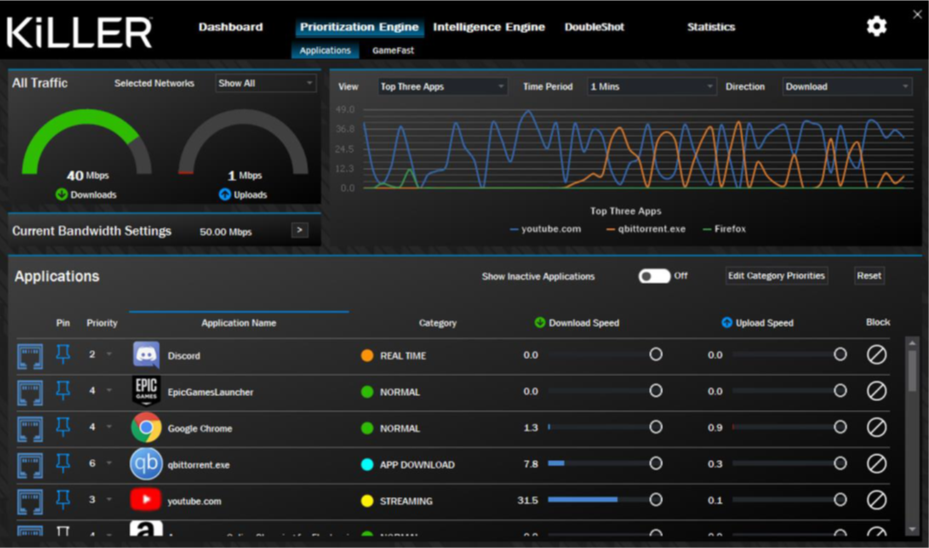Block Google Chrome network traffic
This screenshot has width=929, height=548.
(x=877, y=427)
